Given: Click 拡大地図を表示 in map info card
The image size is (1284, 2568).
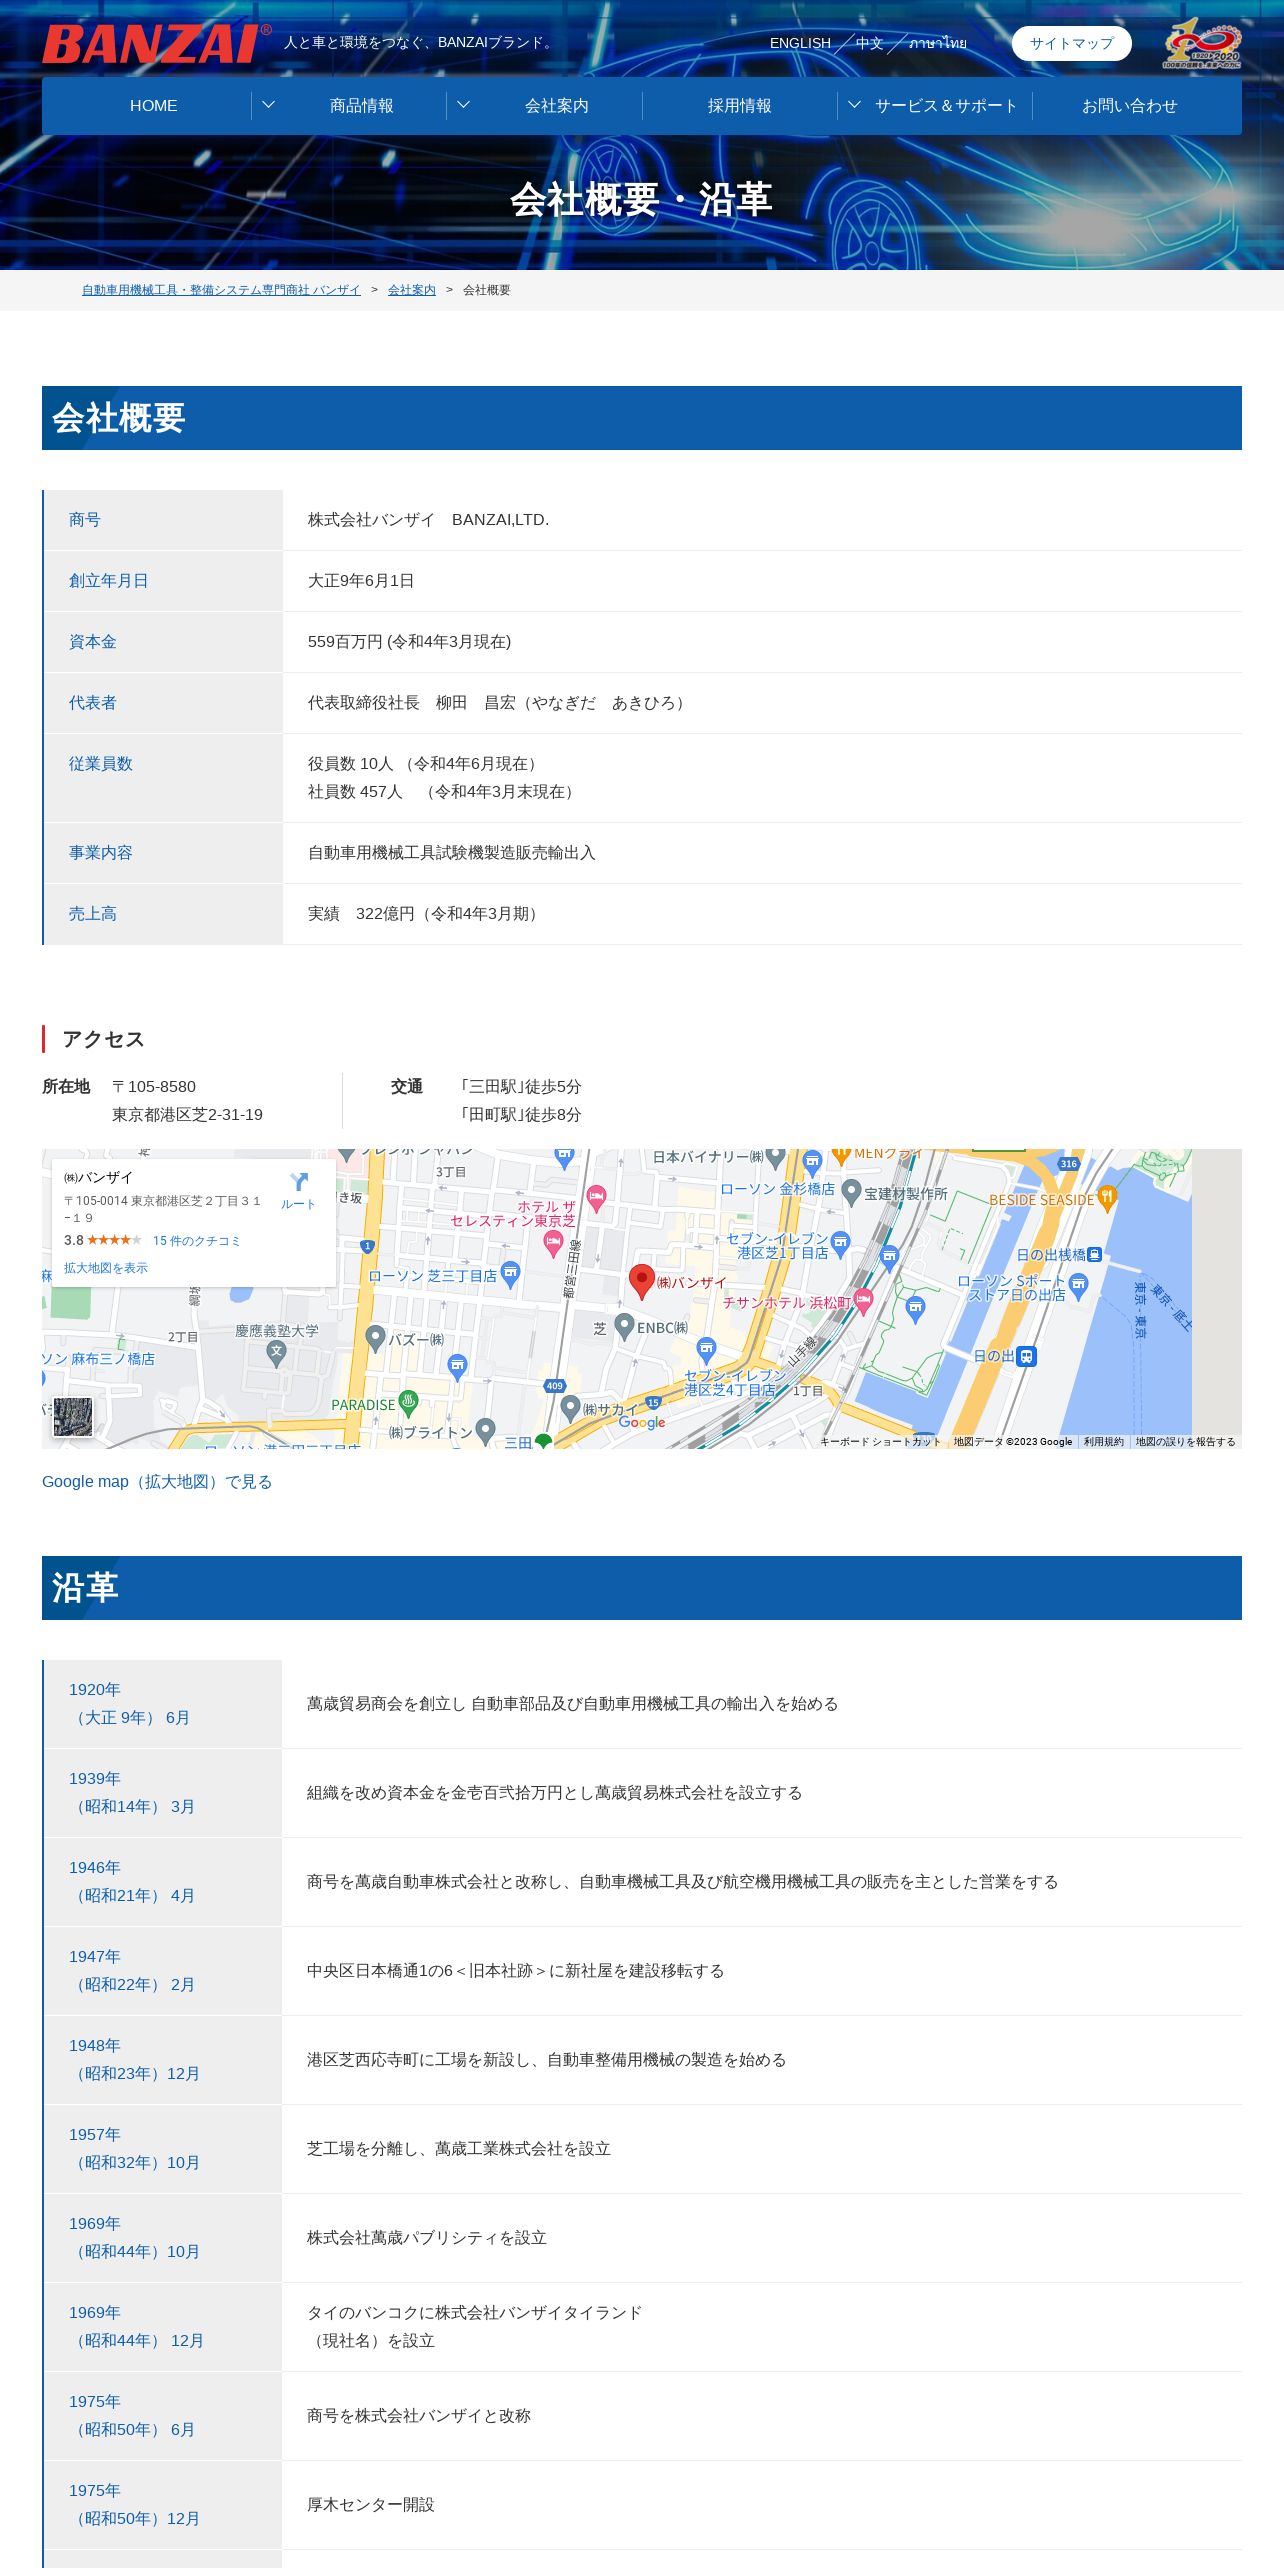Looking at the screenshot, I should 105,1268.
